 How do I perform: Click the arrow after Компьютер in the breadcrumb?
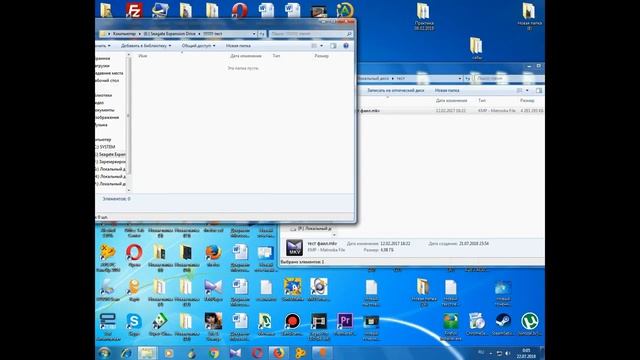pos(140,34)
